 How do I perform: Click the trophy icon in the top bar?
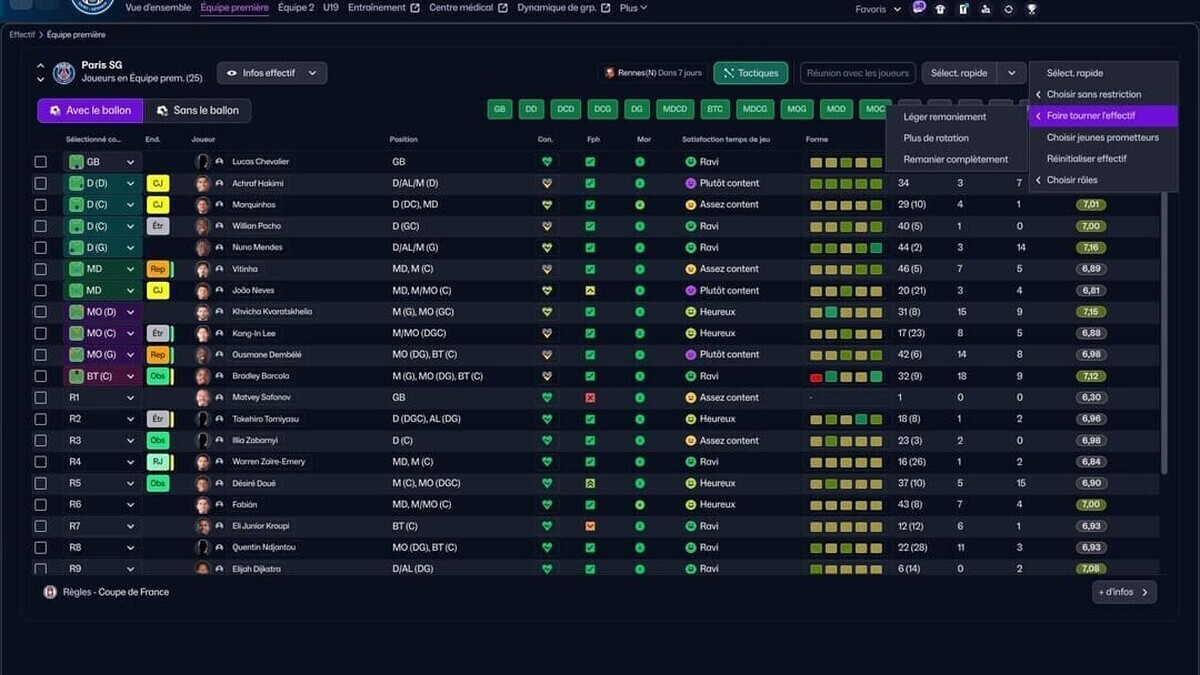pos(1032,9)
